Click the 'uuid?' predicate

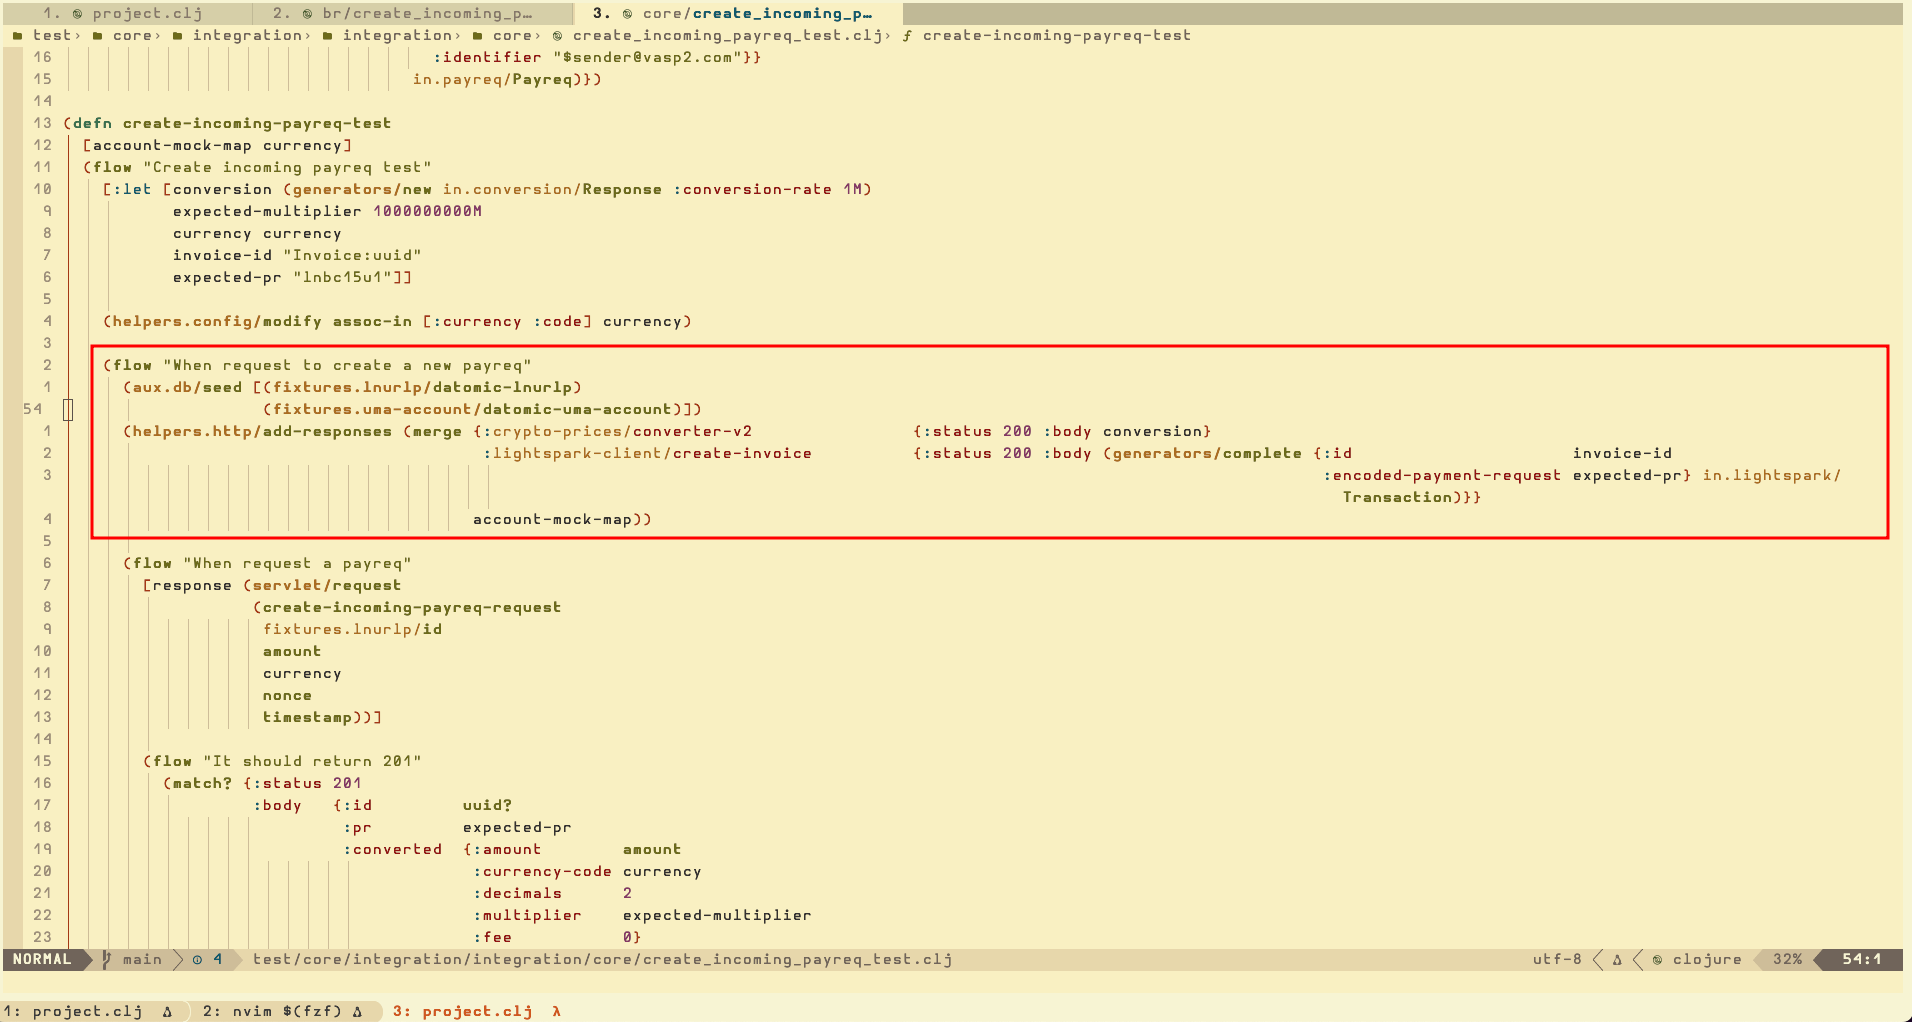pos(487,806)
